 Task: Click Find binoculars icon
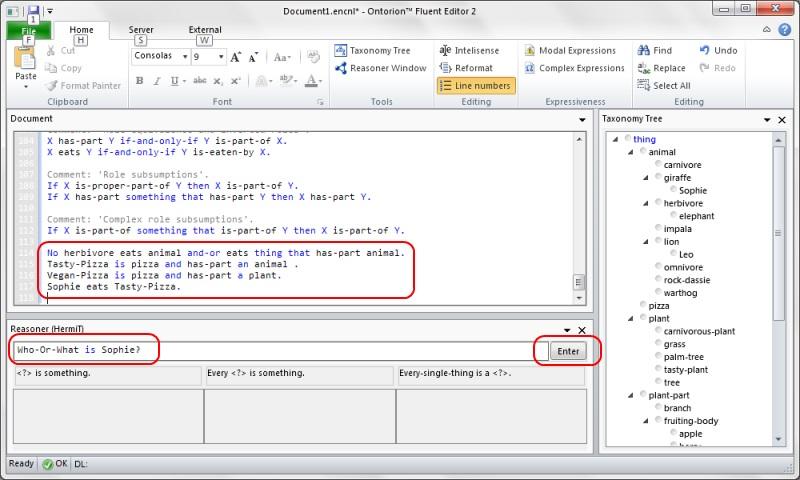[x=643, y=50]
